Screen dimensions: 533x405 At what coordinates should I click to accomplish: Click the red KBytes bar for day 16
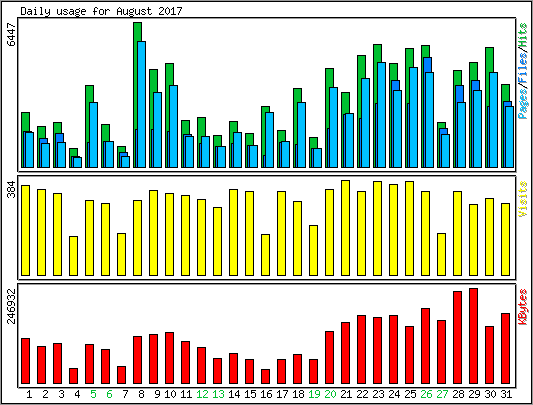[265, 376]
